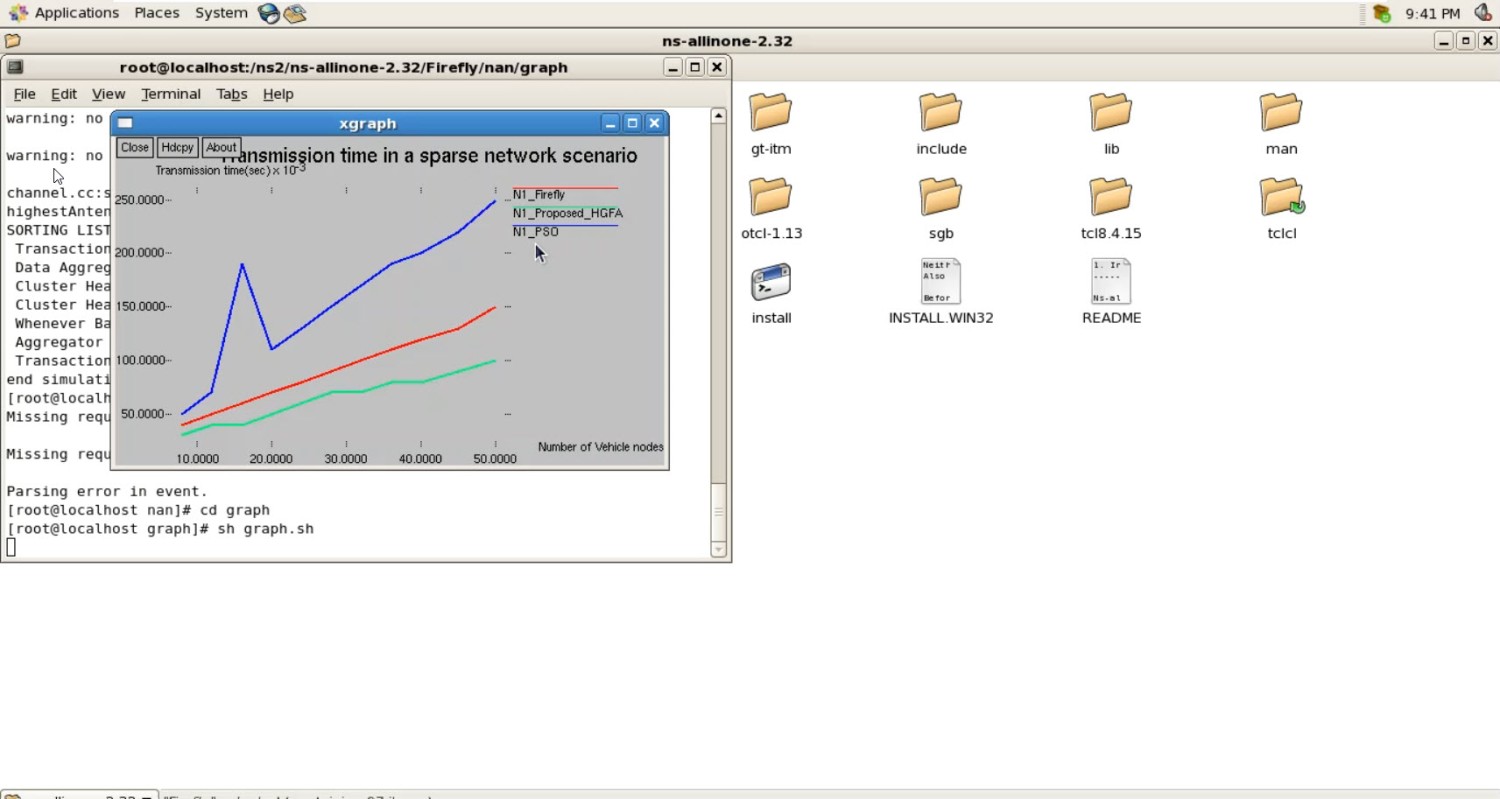Open the terminal Edit menu
1500x799 pixels.
(x=64, y=94)
